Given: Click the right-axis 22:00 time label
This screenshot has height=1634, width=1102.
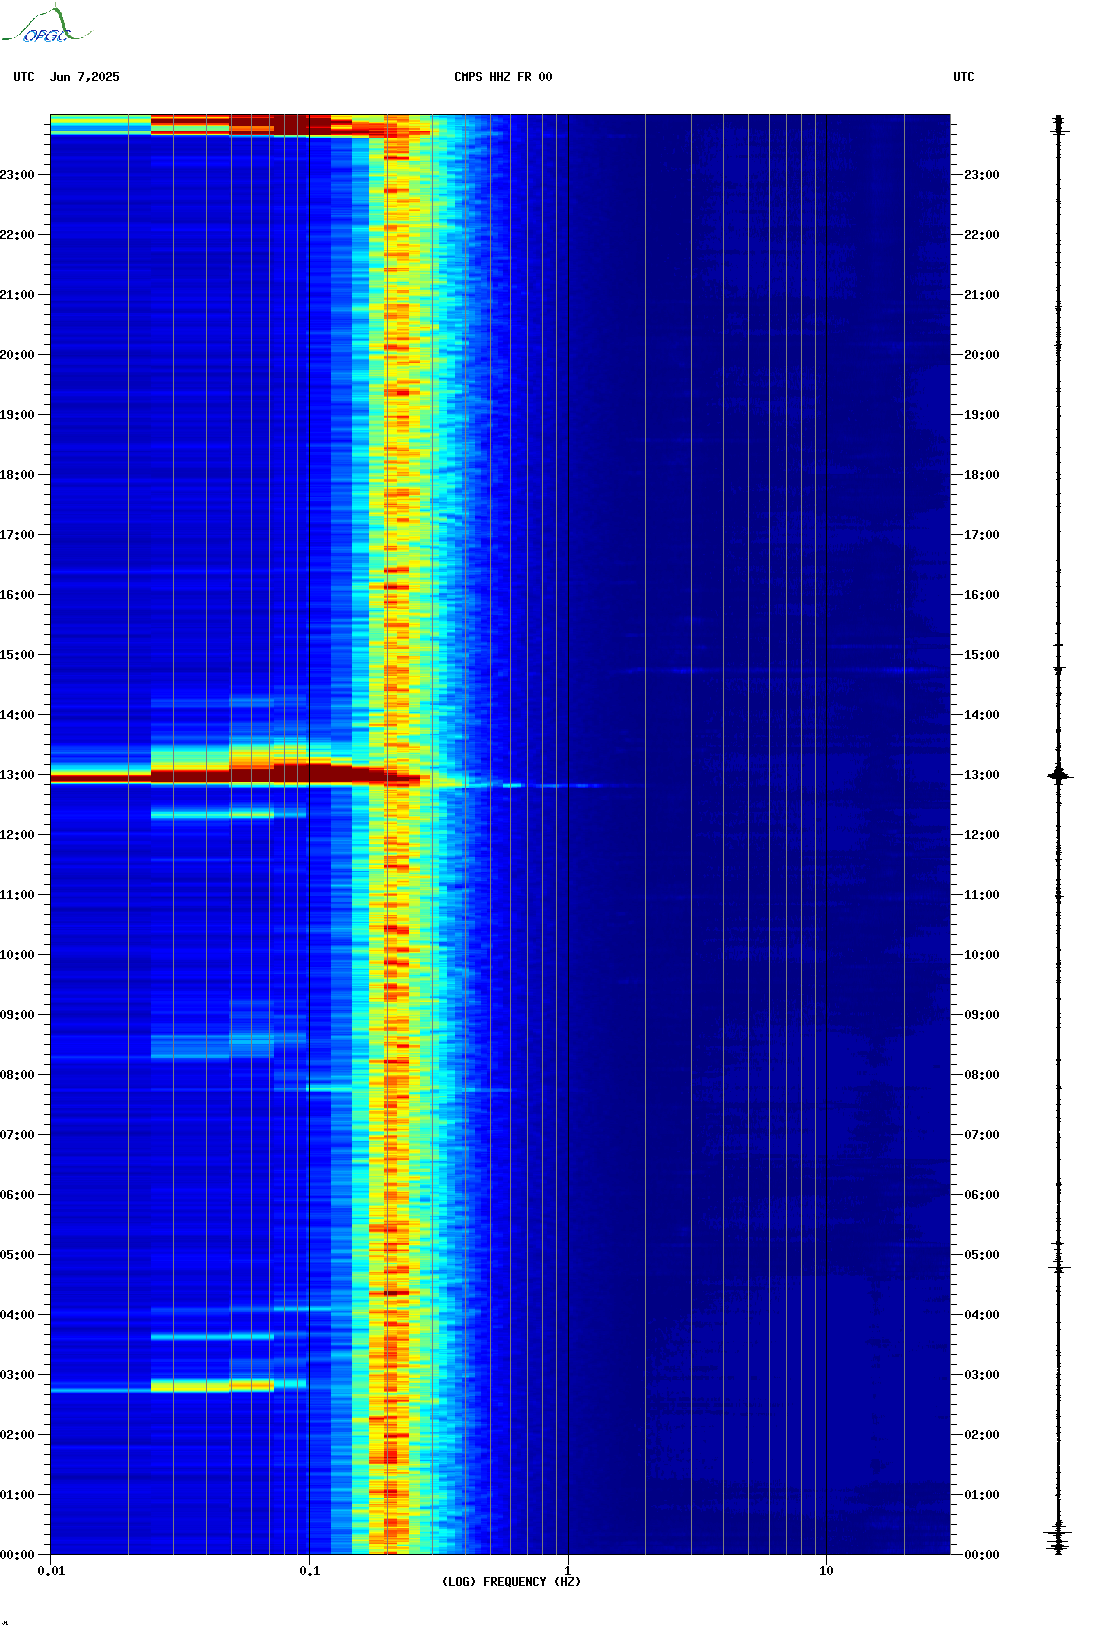Looking at the screenshot, I should point(982,235).
